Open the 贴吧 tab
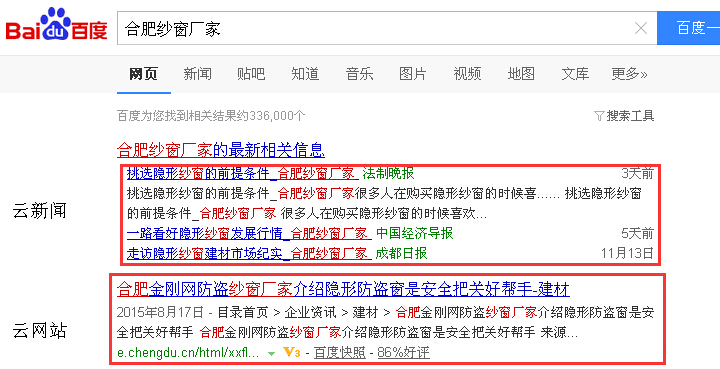 pos(251,73)
